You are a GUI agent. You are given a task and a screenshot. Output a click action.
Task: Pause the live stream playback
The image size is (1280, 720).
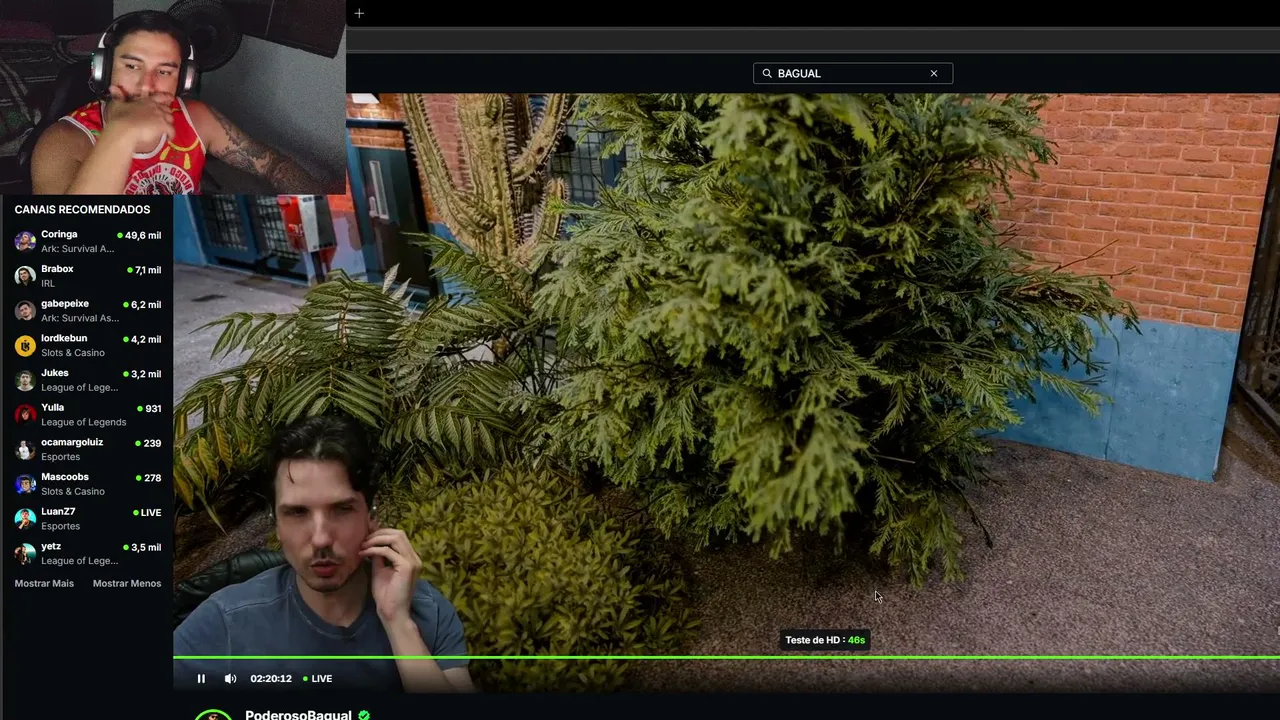pyautogui.click(x=201, y=678)
